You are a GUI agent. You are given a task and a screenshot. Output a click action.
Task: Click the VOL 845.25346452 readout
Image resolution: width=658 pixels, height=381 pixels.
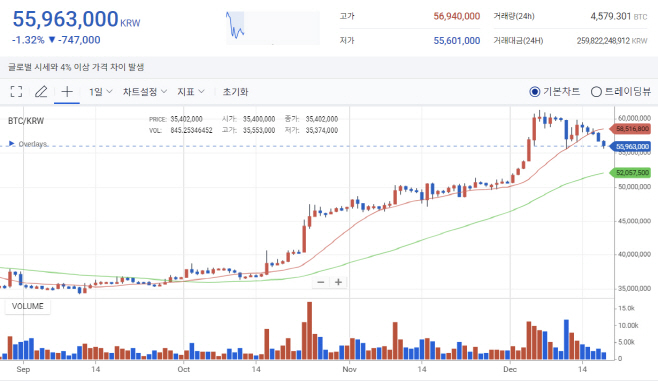[180, 130]
